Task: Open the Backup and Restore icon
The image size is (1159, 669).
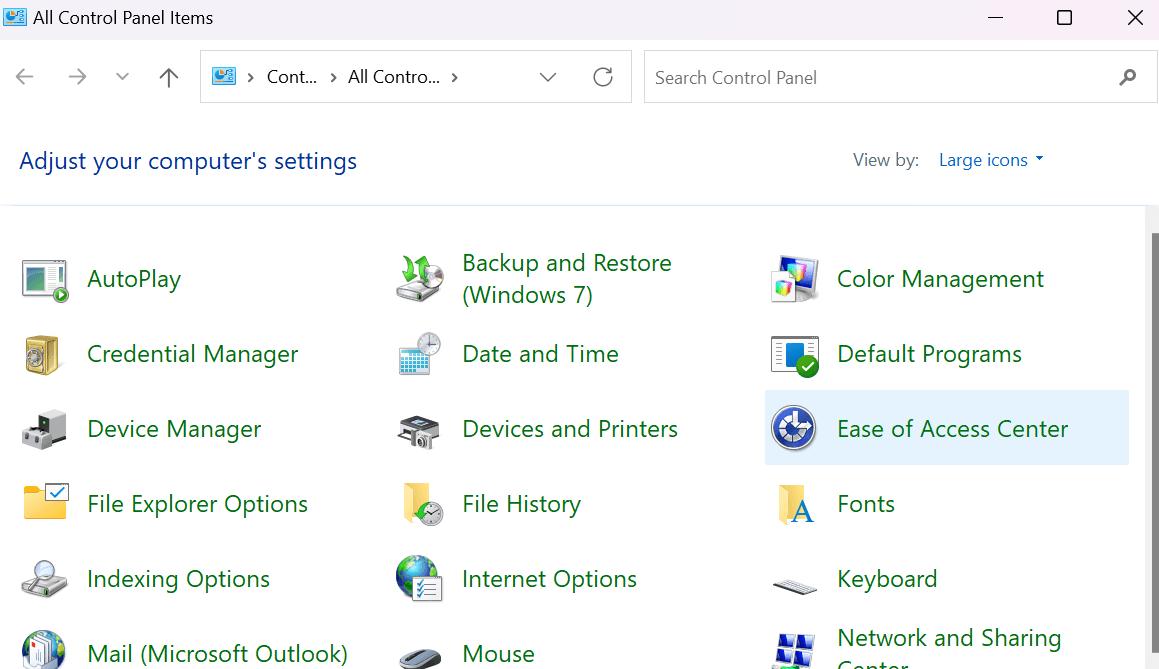Action: (x=420, y=279)
